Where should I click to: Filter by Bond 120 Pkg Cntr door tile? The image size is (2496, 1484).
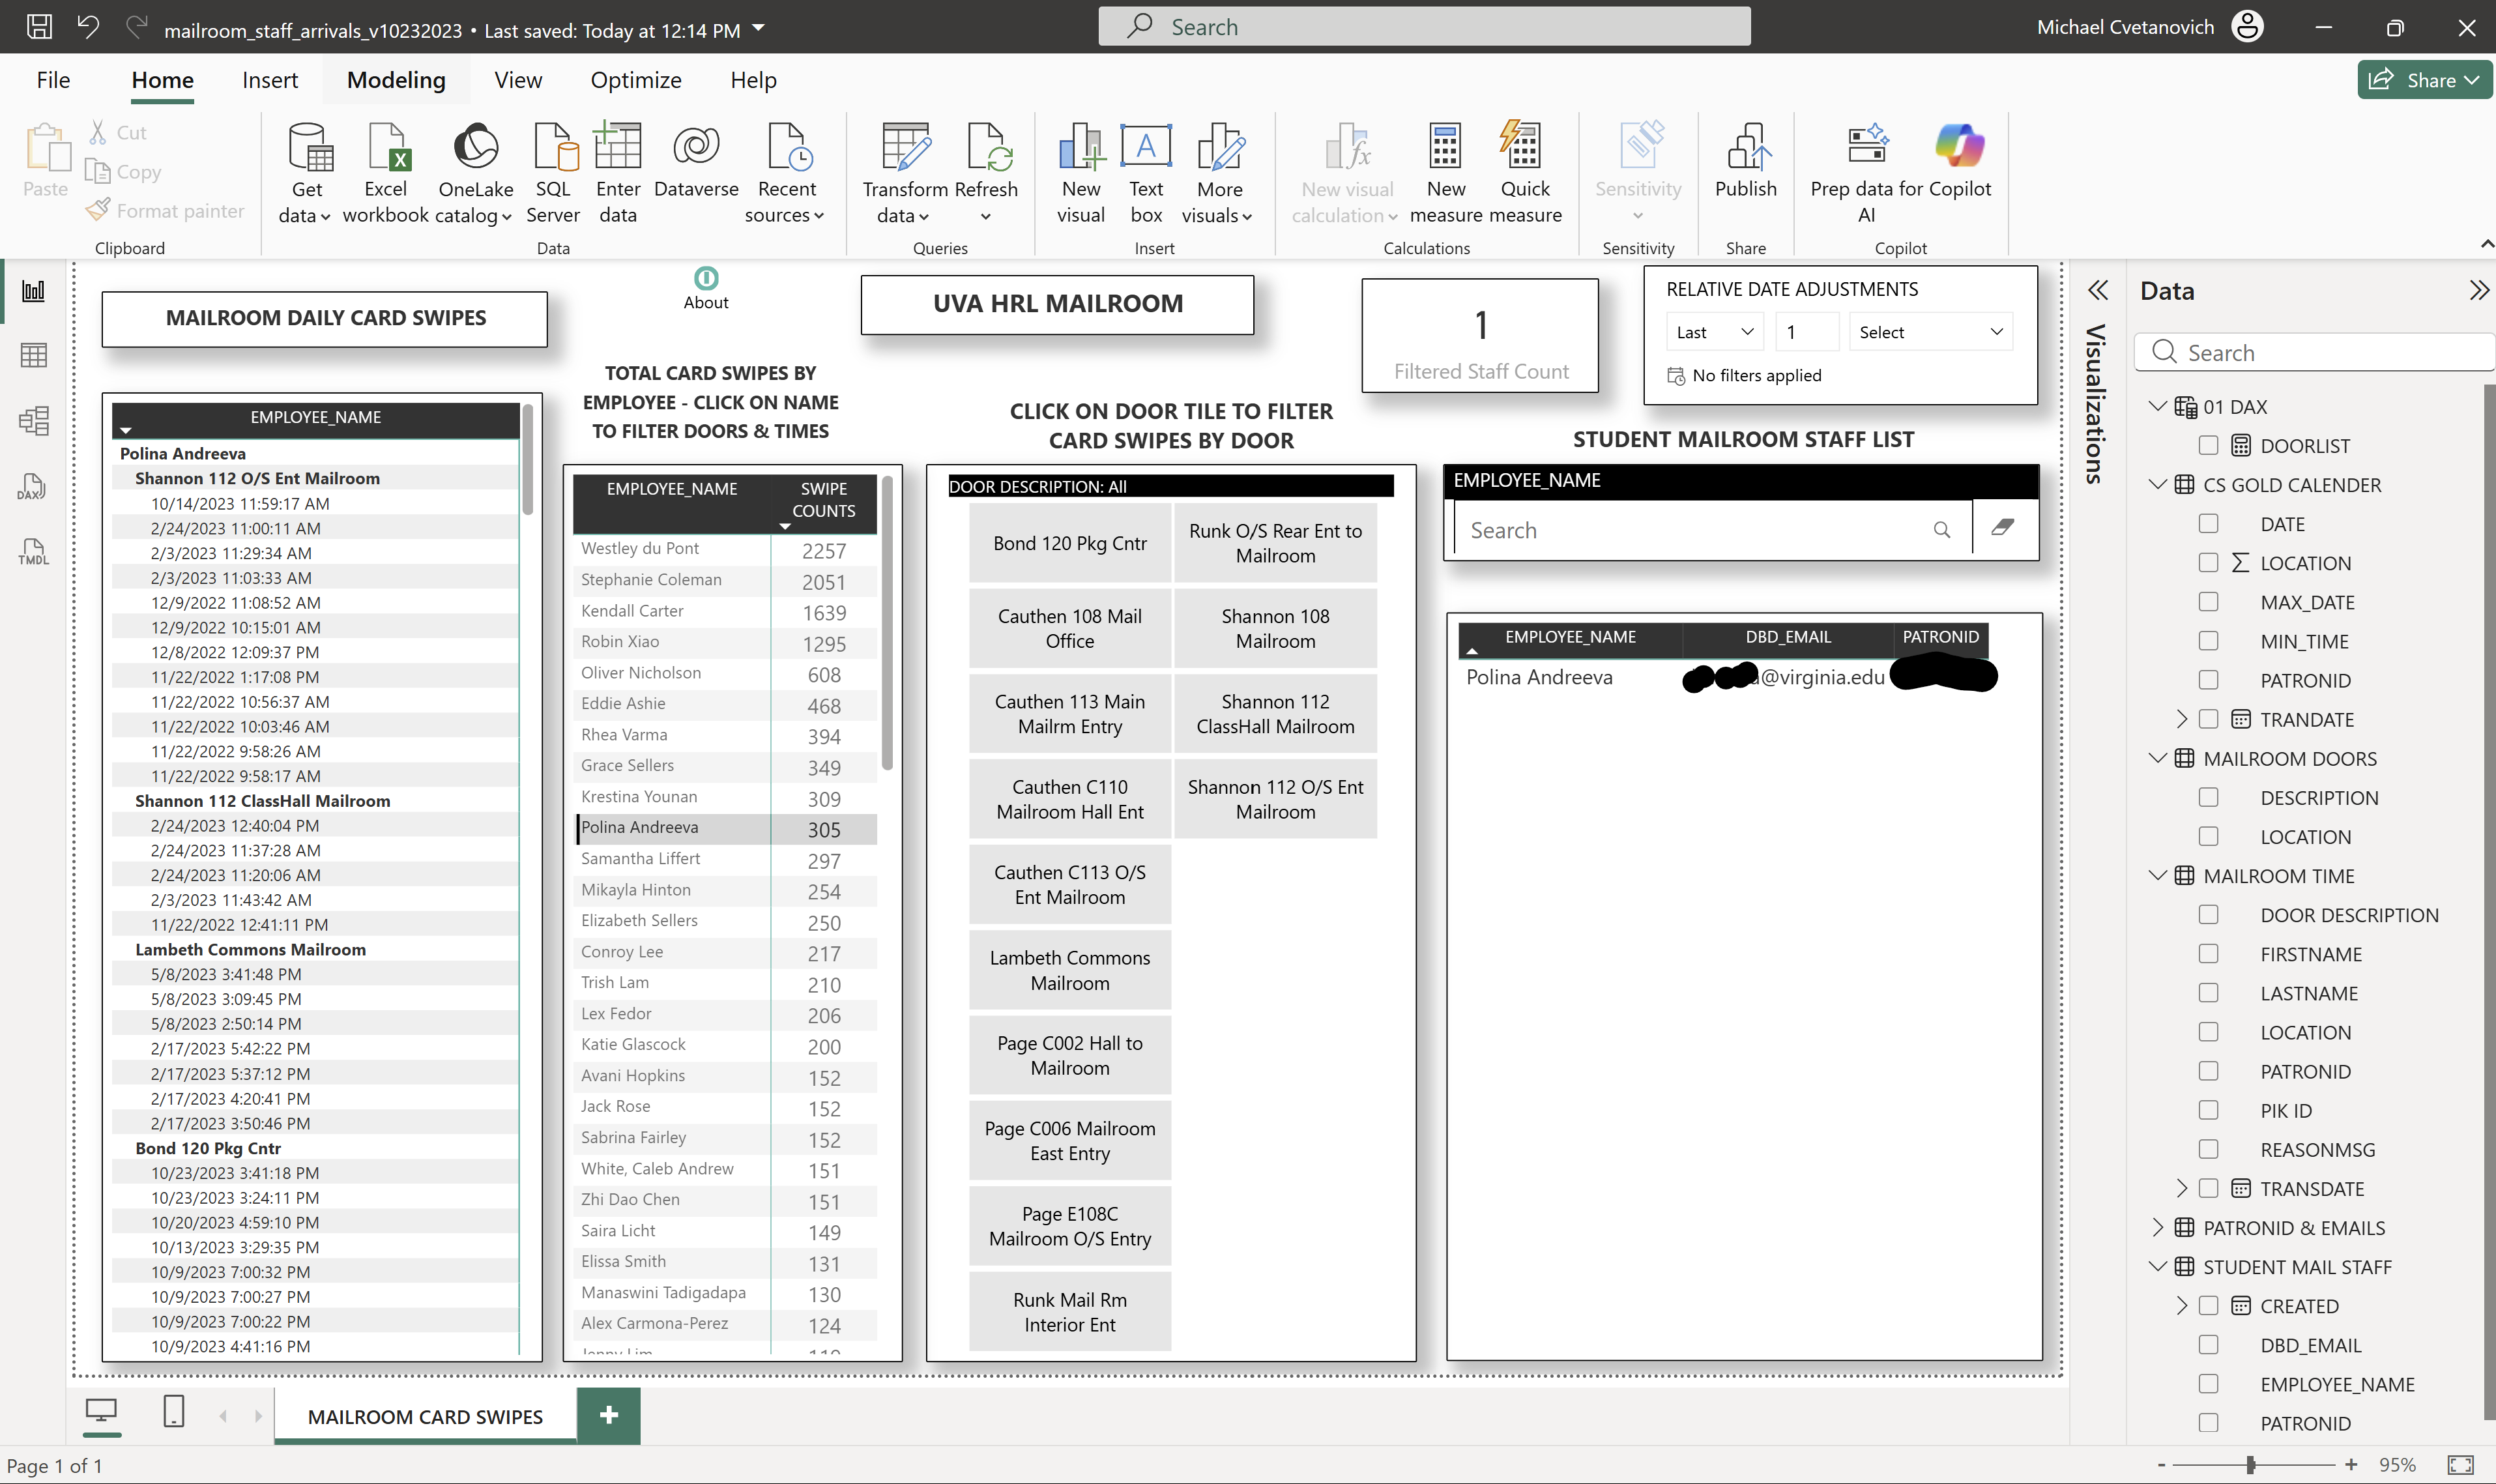pyautogui.click(x=1070, y=543)
